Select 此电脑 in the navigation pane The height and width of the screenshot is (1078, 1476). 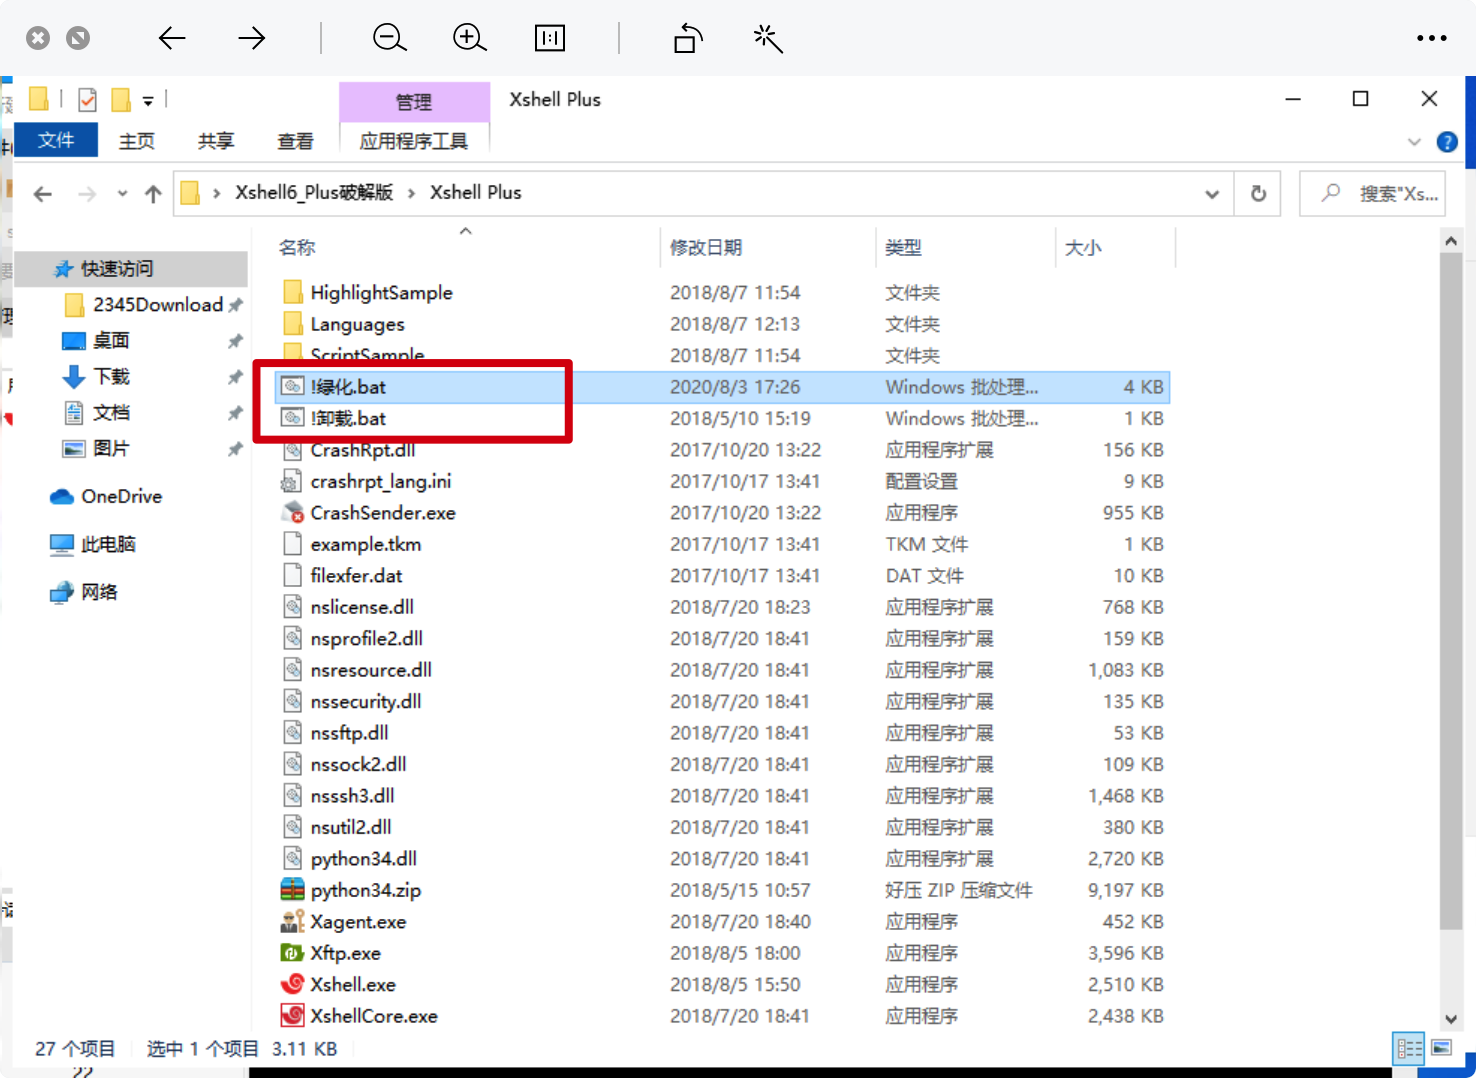coord(108,545)
